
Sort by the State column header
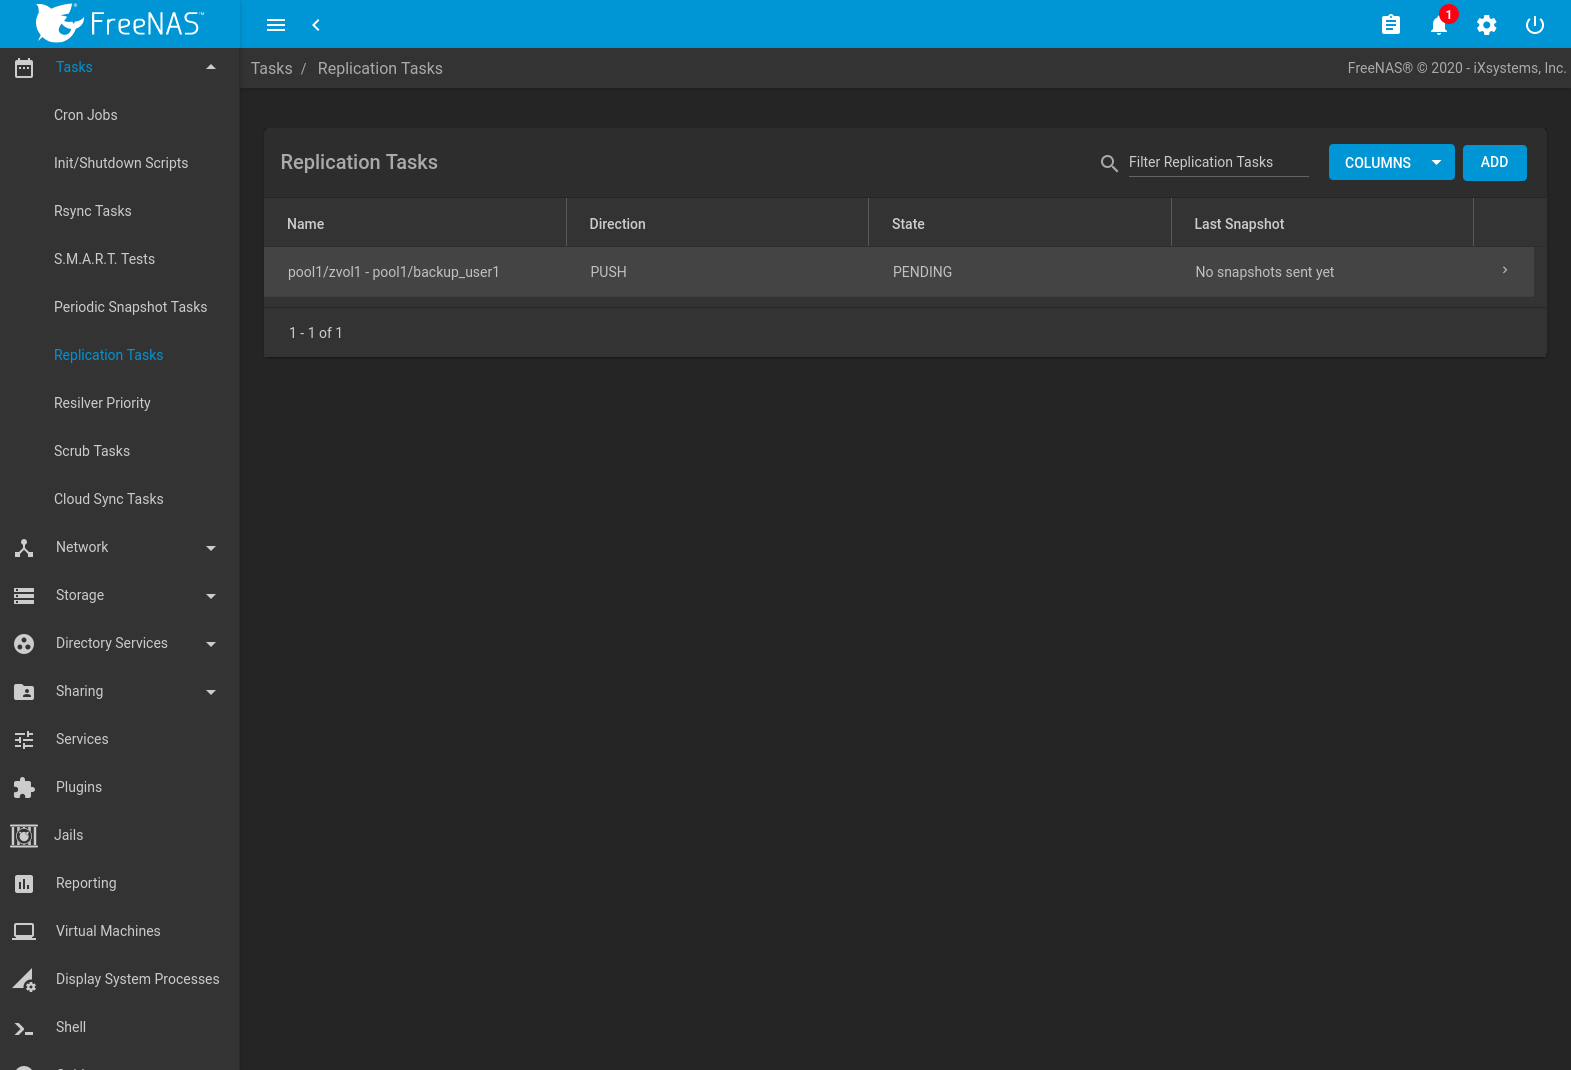[x=908, y=224]
